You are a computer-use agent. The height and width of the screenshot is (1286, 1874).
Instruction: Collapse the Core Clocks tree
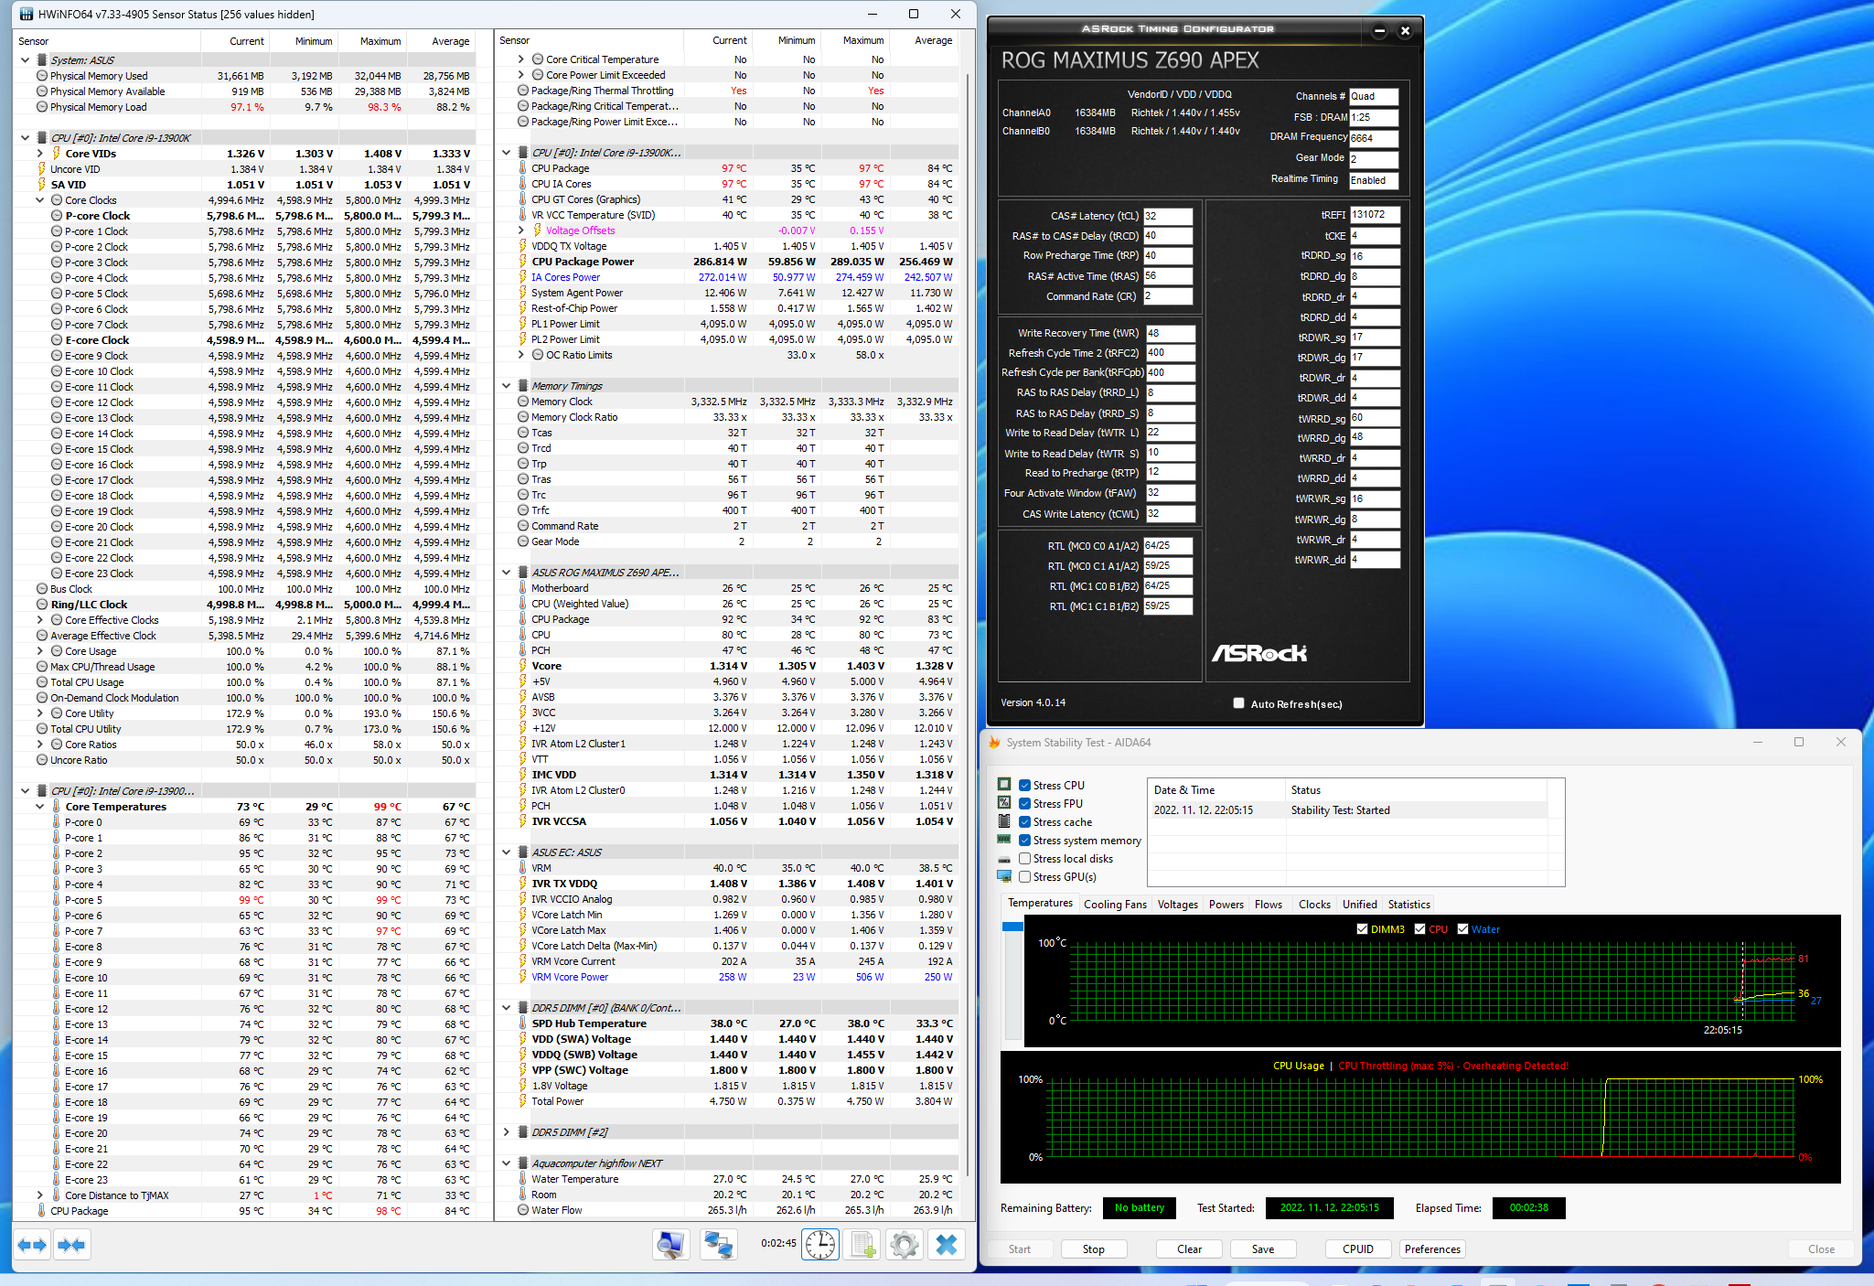point(40,200)
